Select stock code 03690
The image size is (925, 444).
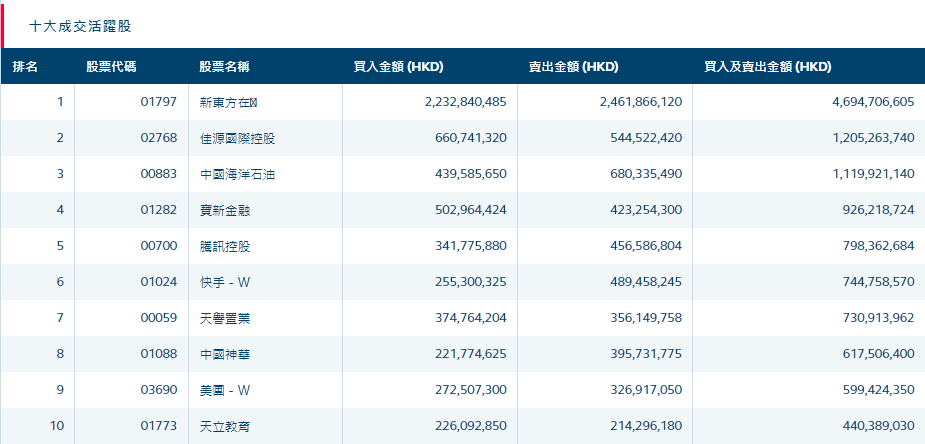pyautogui.click(x=159, y=390)
